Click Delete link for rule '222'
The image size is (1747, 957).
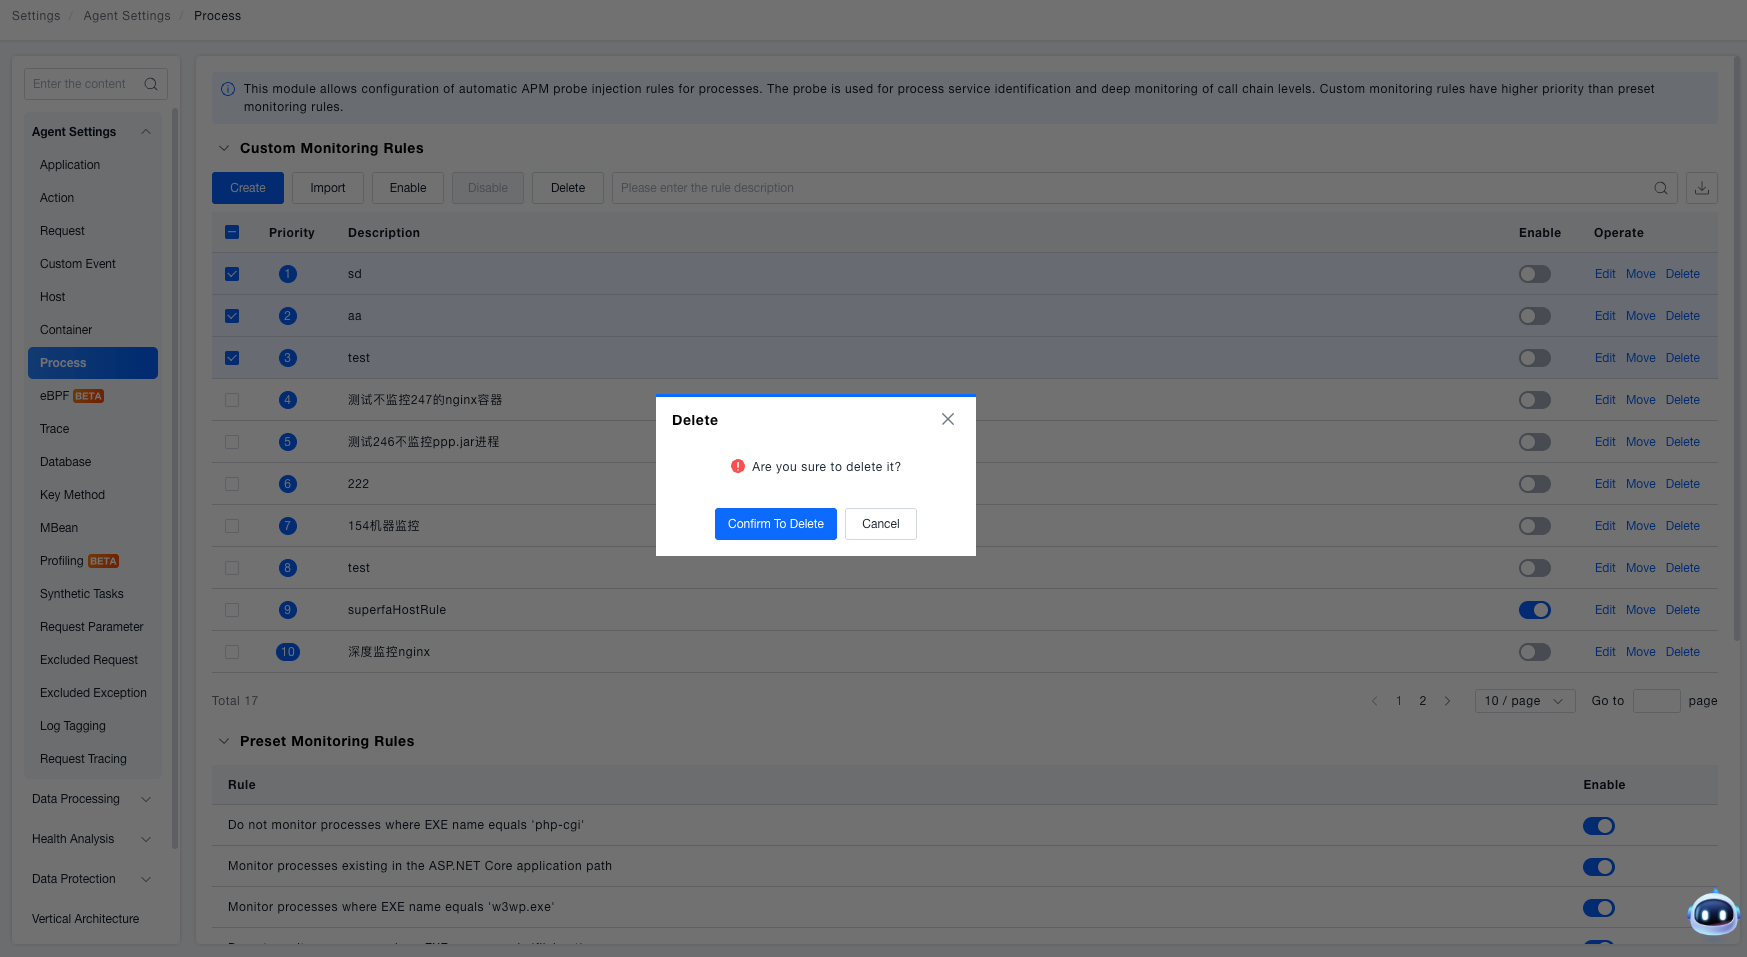pyautogui.click(x=1683, y=484)
